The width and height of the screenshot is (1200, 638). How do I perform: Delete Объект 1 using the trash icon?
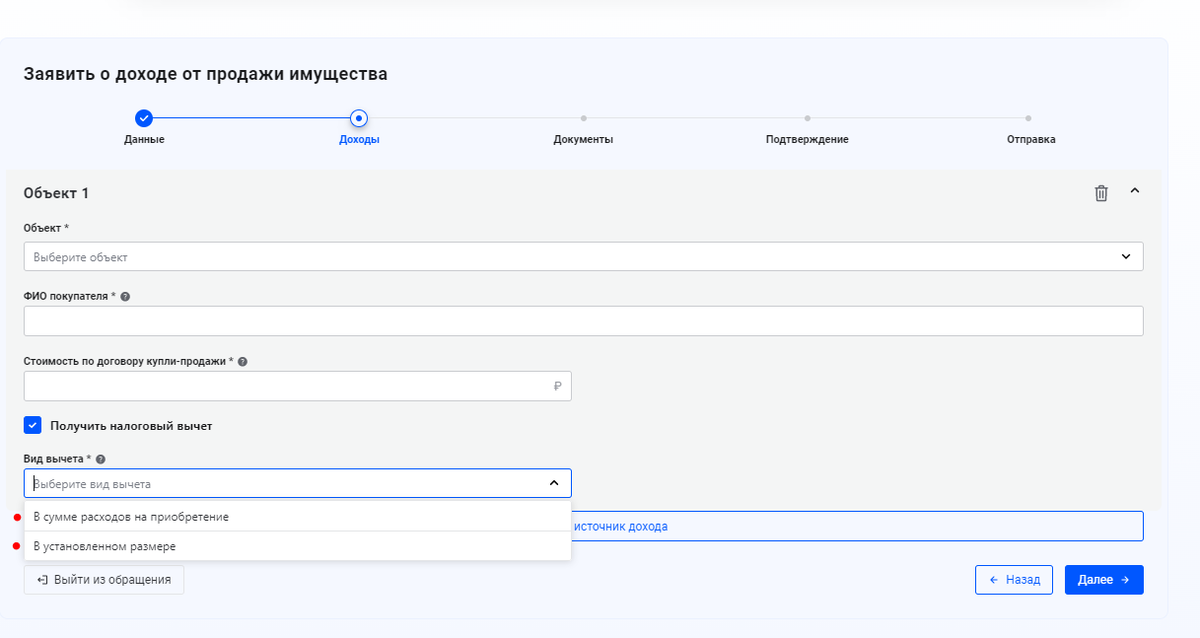pos(1101,192)
